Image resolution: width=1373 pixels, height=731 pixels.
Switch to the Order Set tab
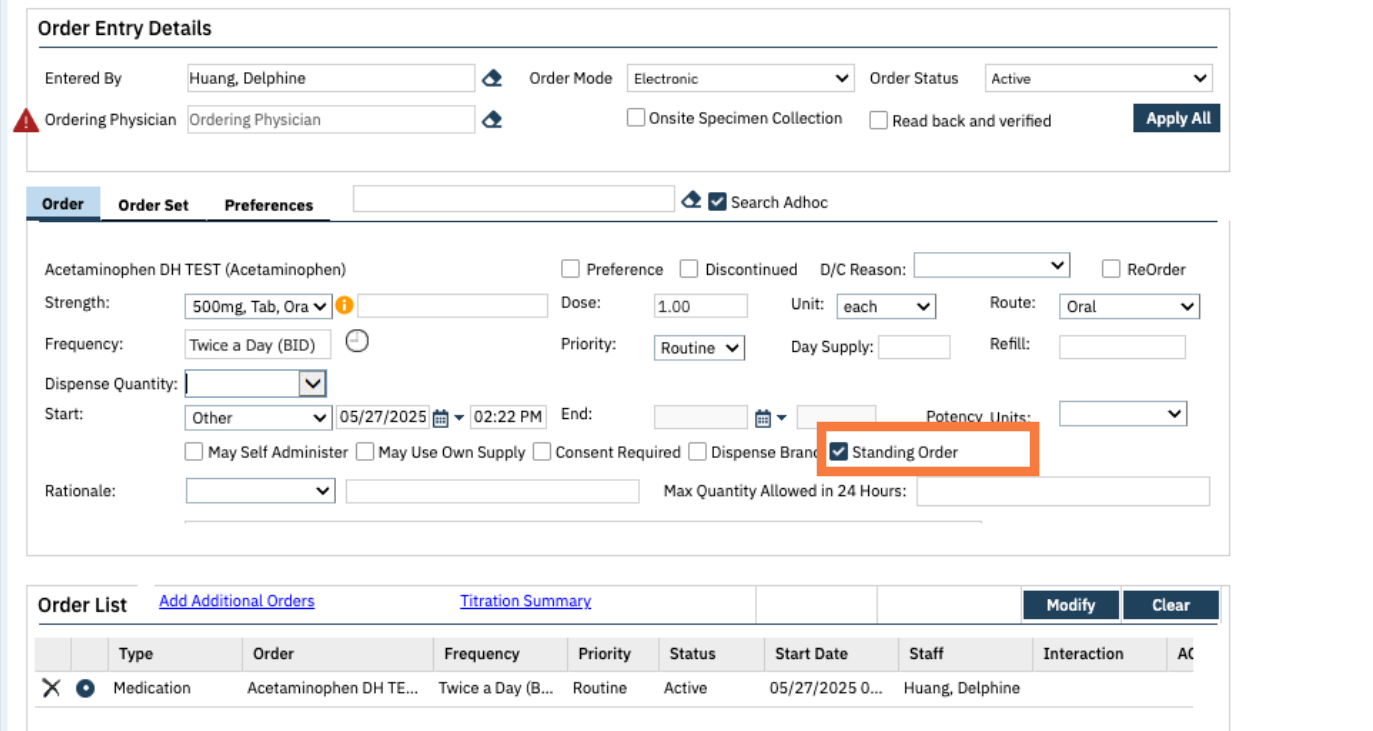click(153, 205)
